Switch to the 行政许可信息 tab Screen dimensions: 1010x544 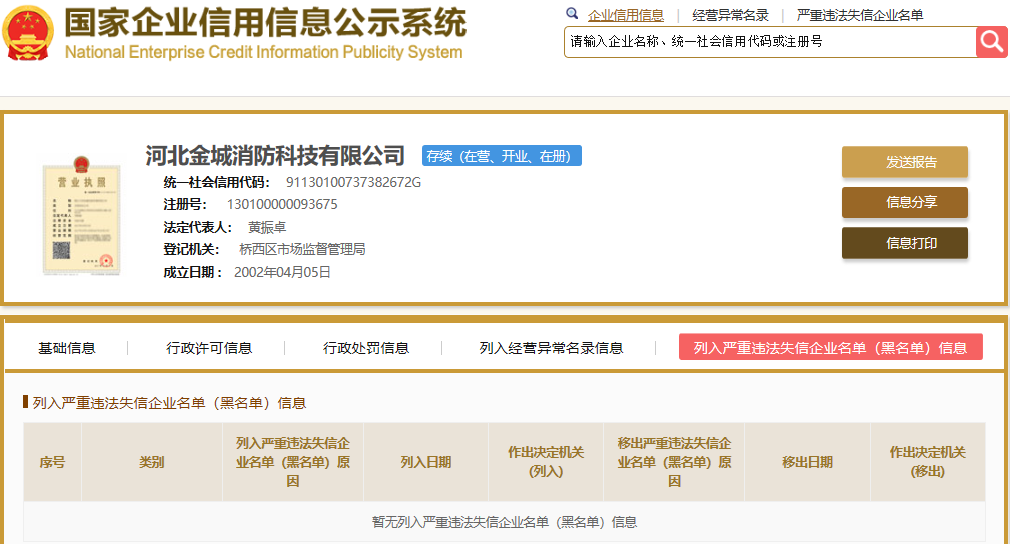[x=209, y=348]
